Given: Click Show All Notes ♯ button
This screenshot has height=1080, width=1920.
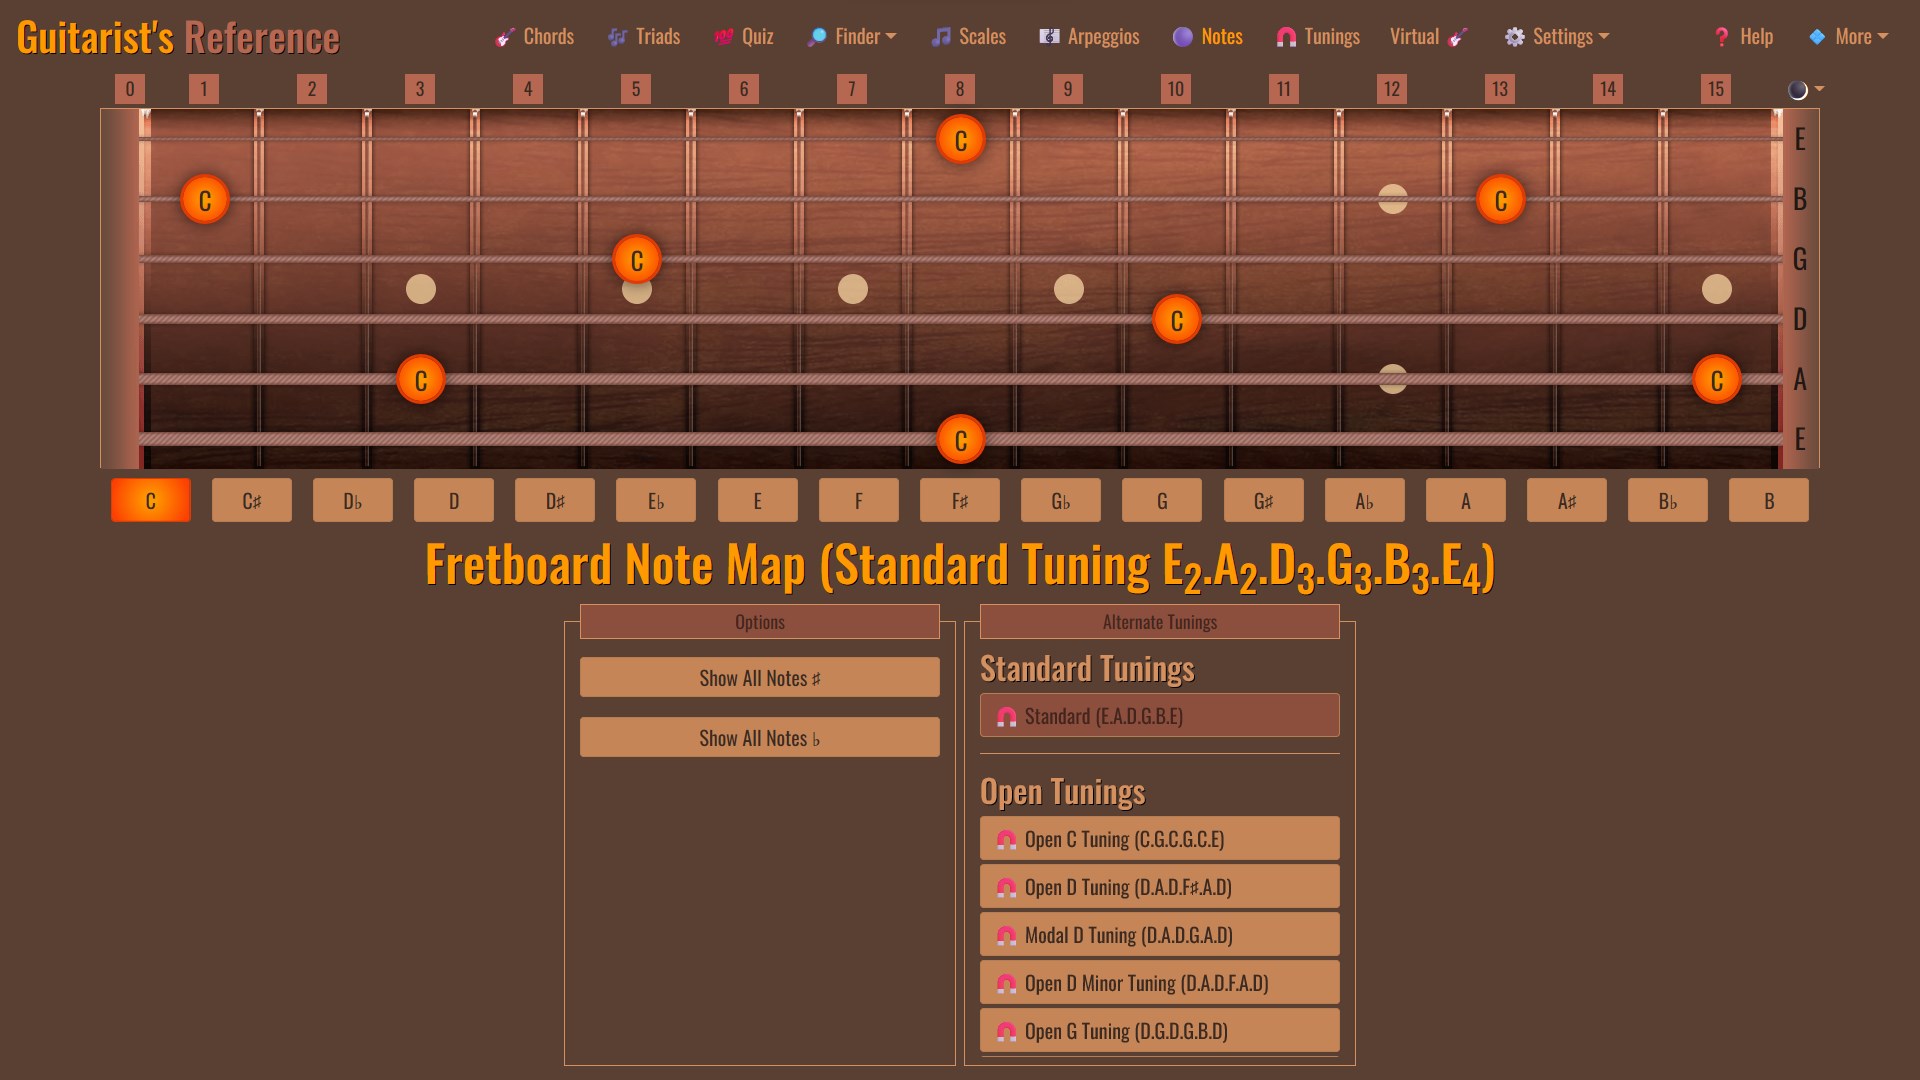Looking at the screenshot, I should click(759, 678).
